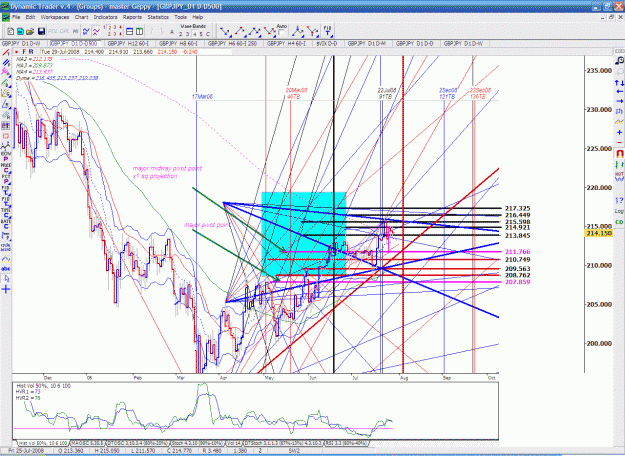Click the Wave Bands A button
The height and width of the screenshot is (456, 625).
tap(172, 32)
